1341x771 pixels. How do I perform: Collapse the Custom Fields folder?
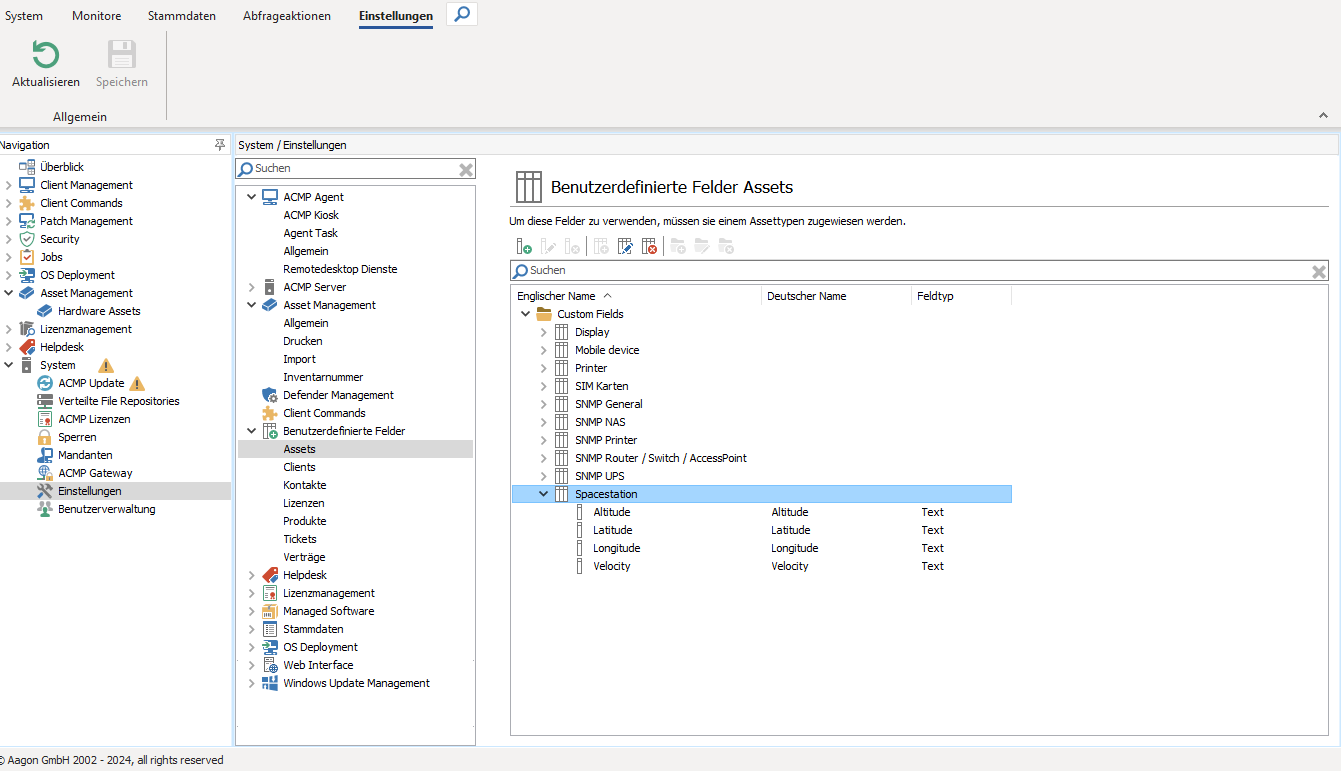pos(526,314)
